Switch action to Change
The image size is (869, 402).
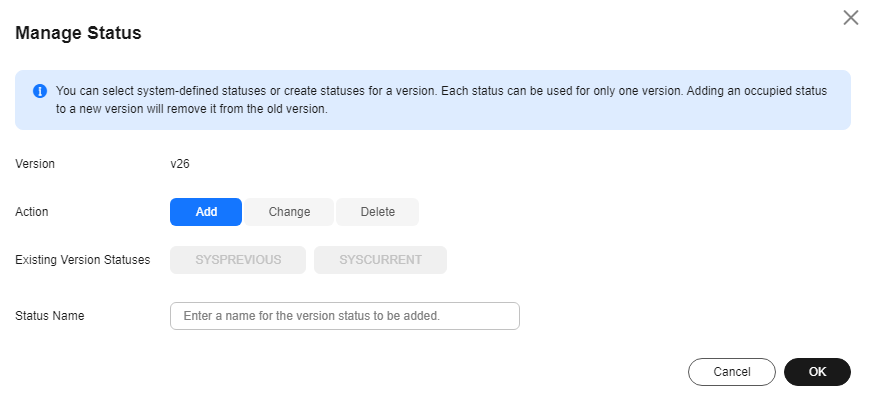[x=289, y=212]
